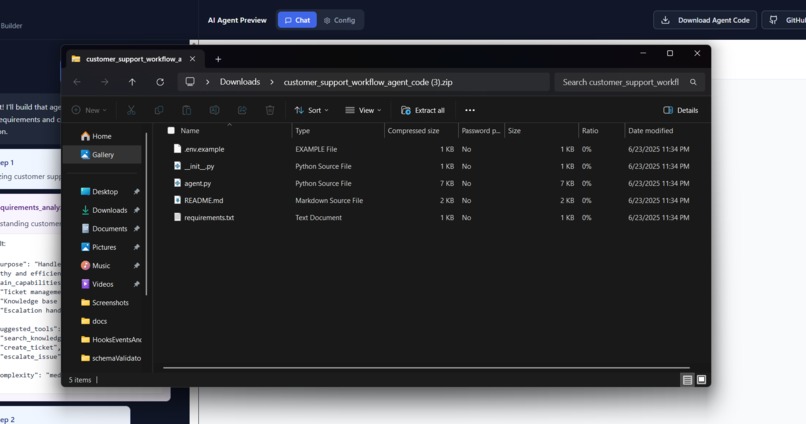Switch to Chat tab in AI Agent Preview
This screenshot has width=806, height=424.
coord(297,20)
